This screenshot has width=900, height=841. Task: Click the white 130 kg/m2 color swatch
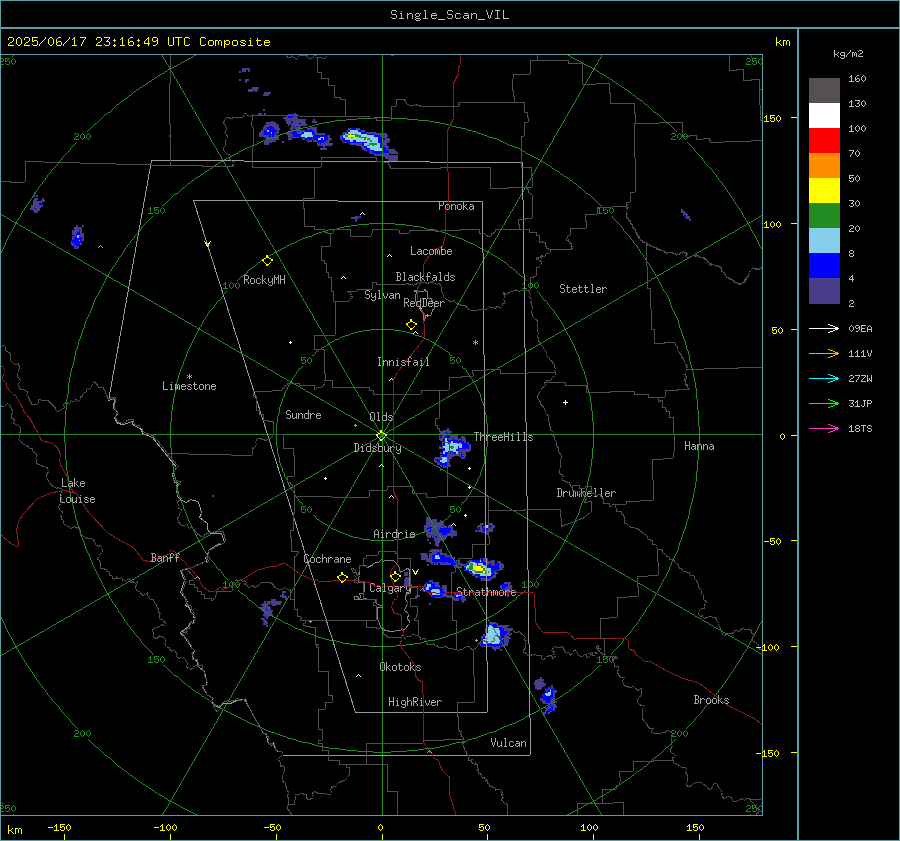(x=824, y=116)
